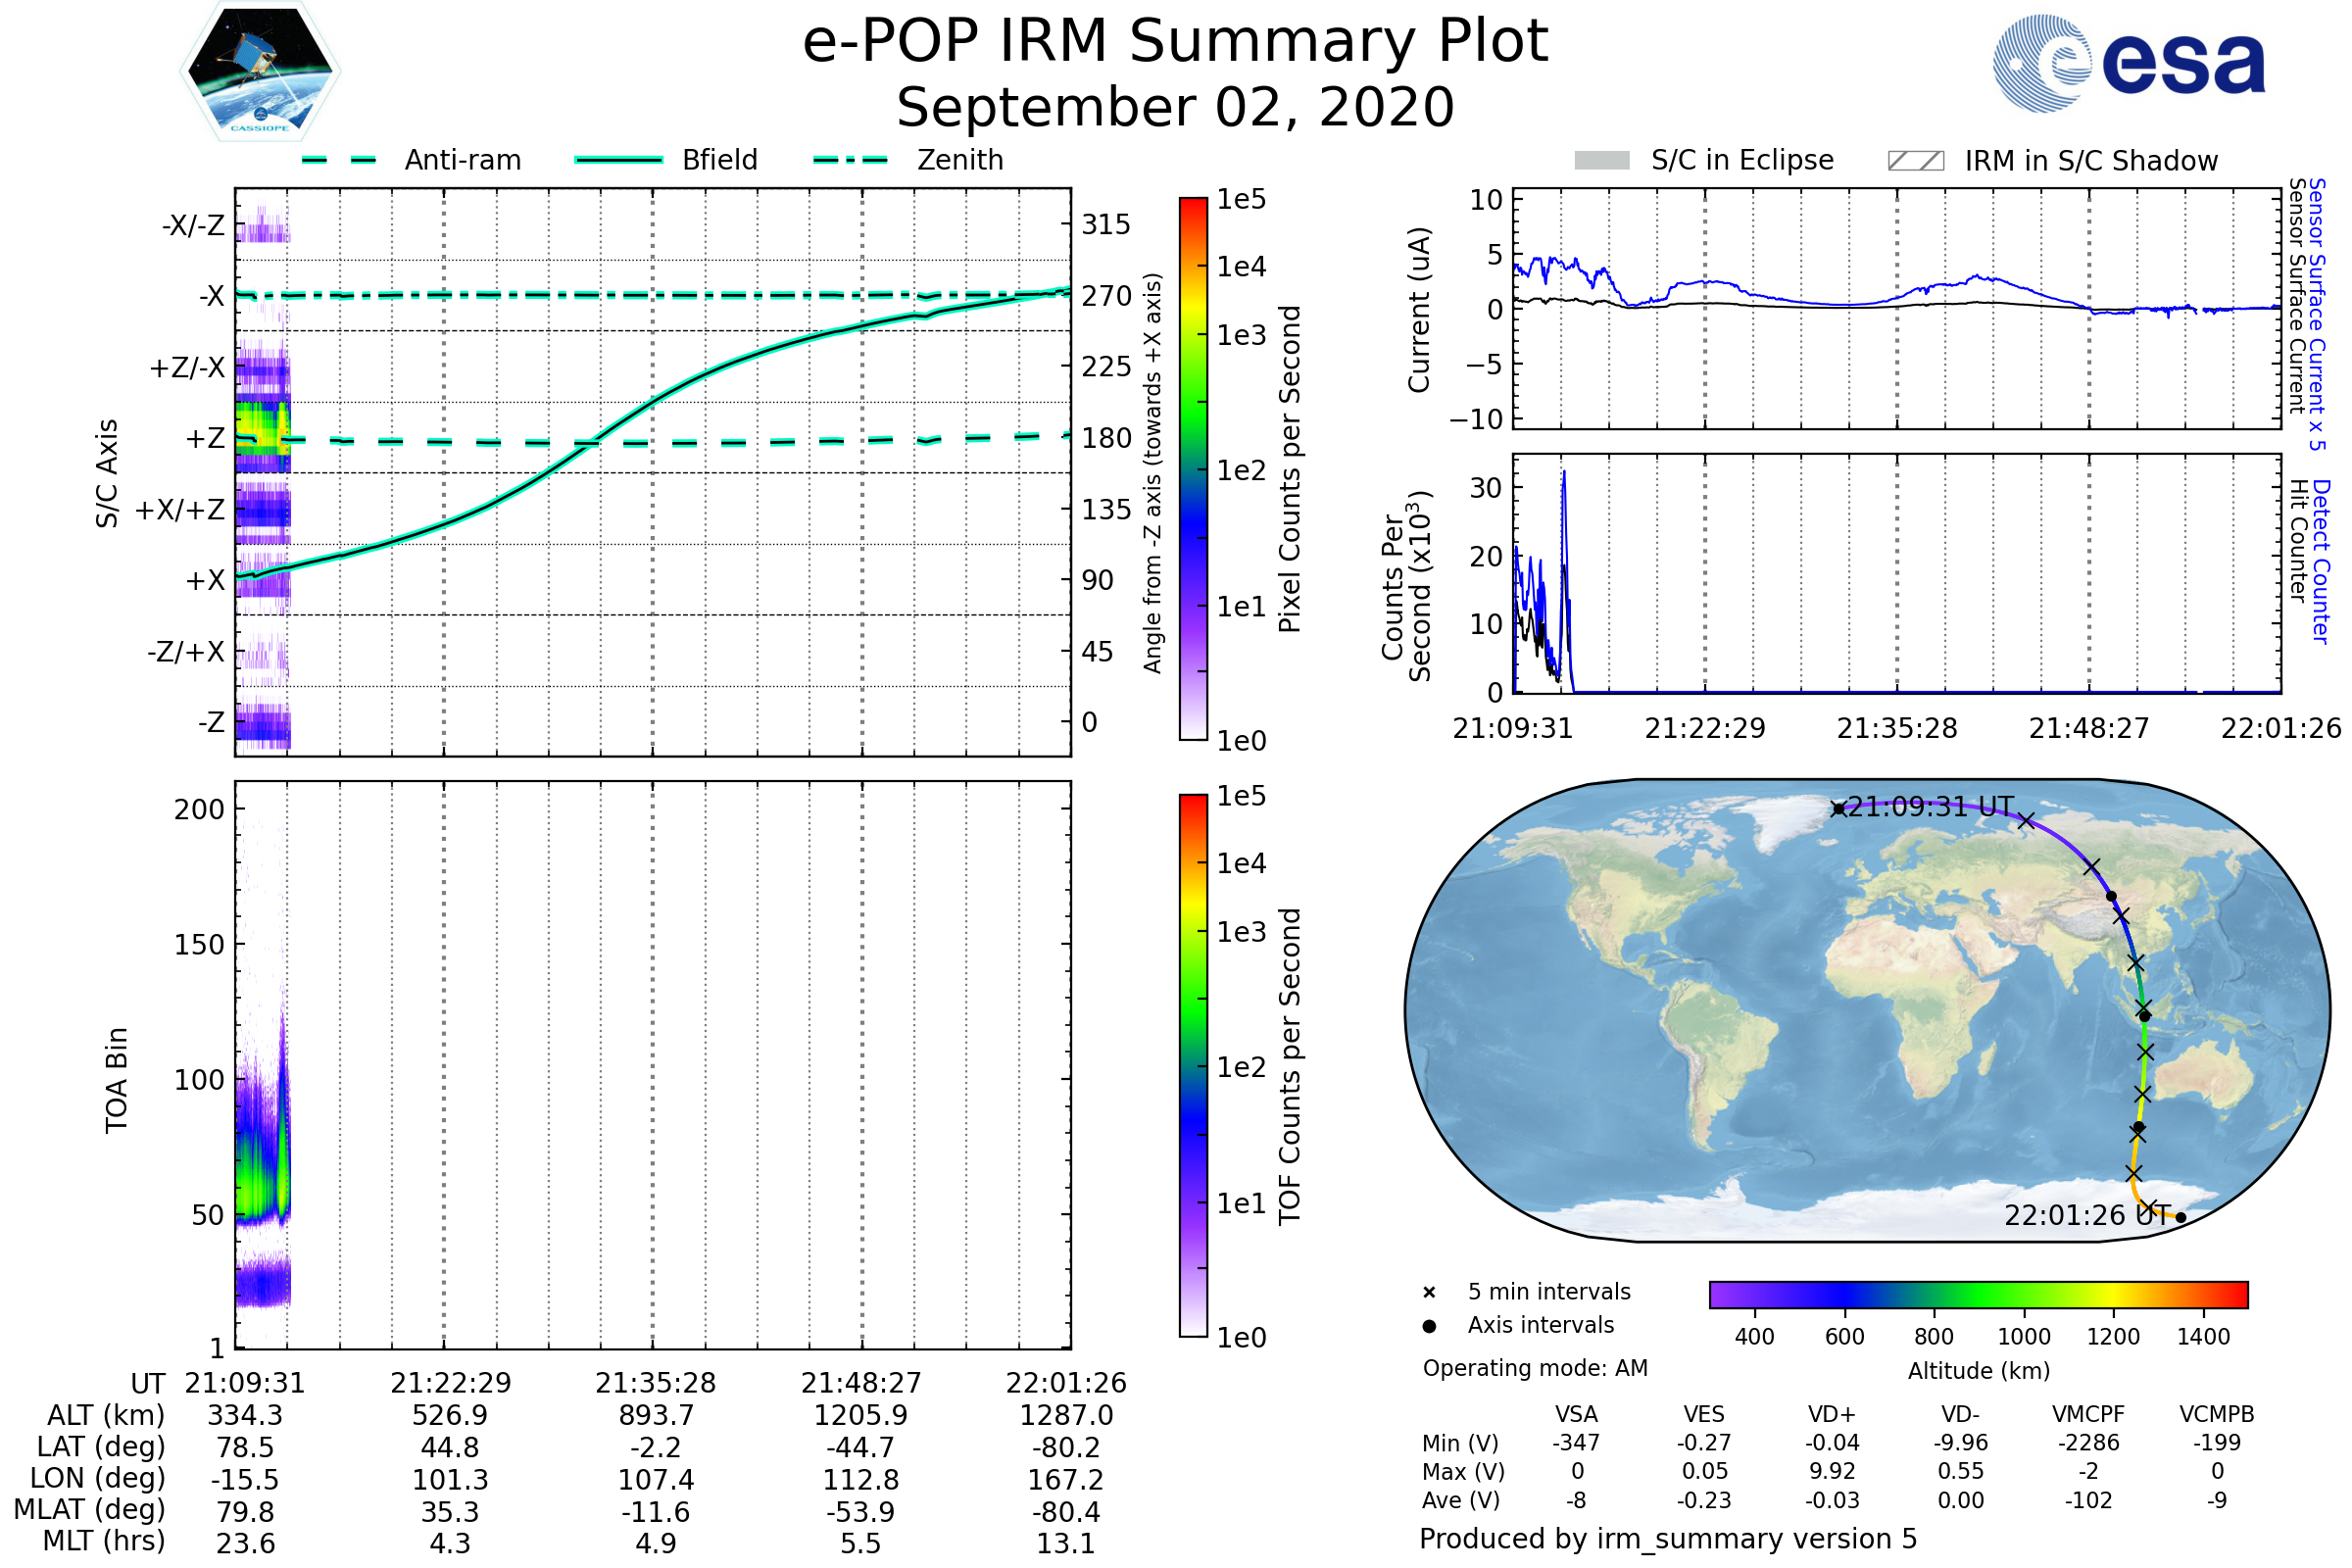Click the Detect Counter blue axis label
The width and height of the screenshot is (2352, 1568).
2320,561
